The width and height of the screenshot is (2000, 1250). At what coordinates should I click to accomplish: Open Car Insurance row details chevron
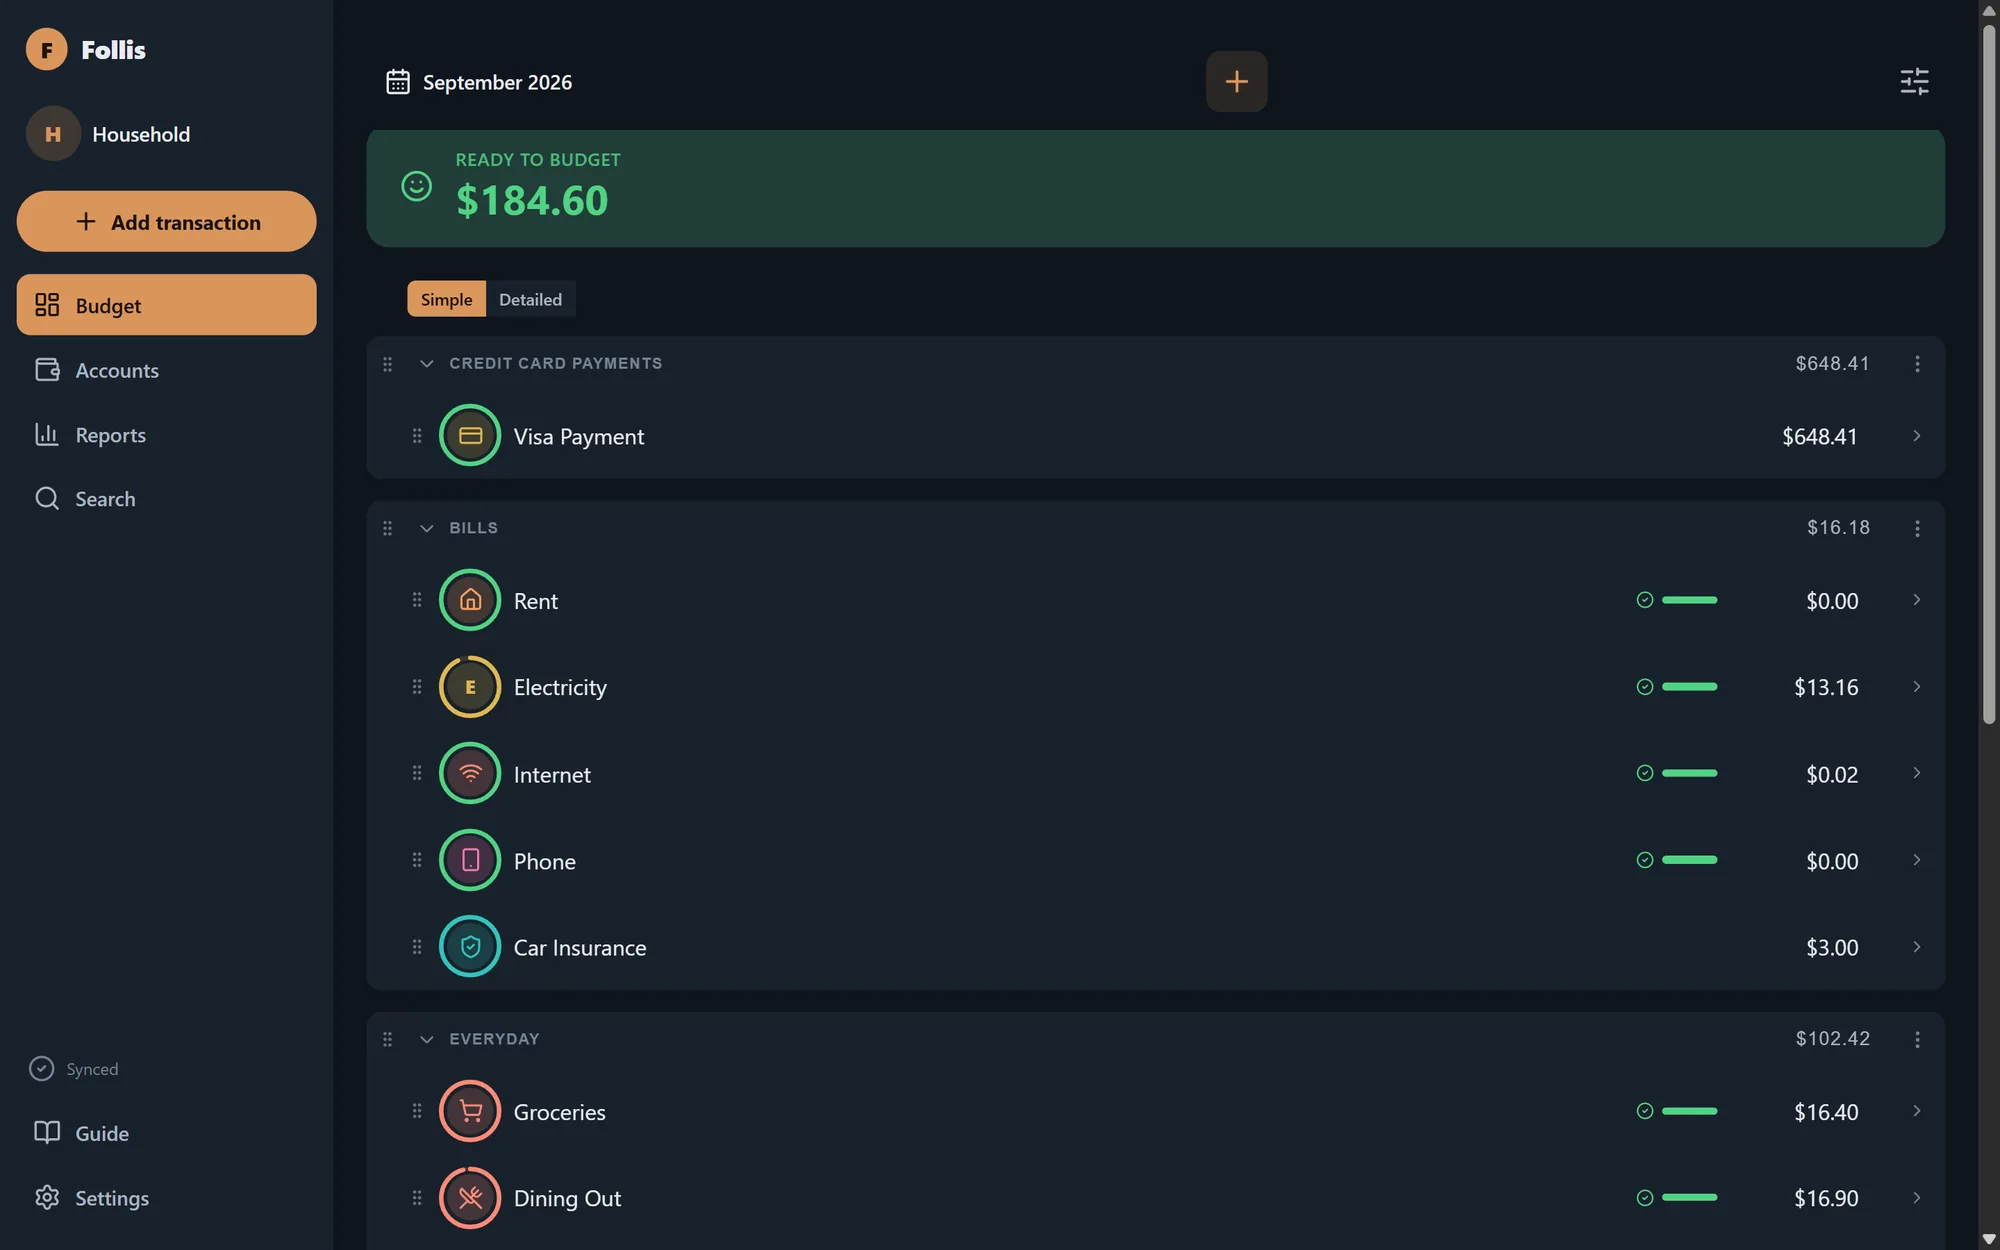click(1917, 947)
